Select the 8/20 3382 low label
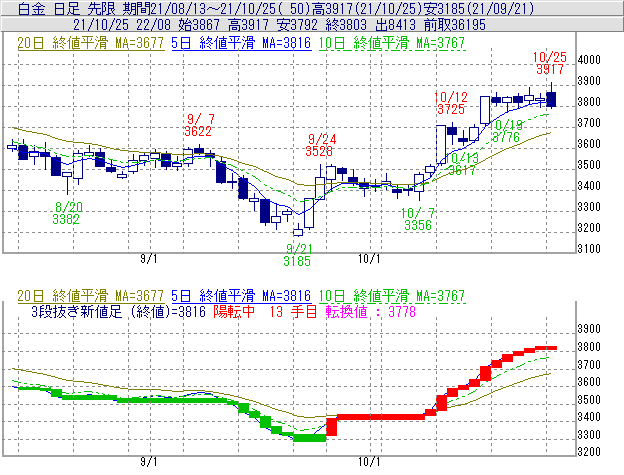Image resolution: width=624 pixels, height=475 pixels. point(67,213)
